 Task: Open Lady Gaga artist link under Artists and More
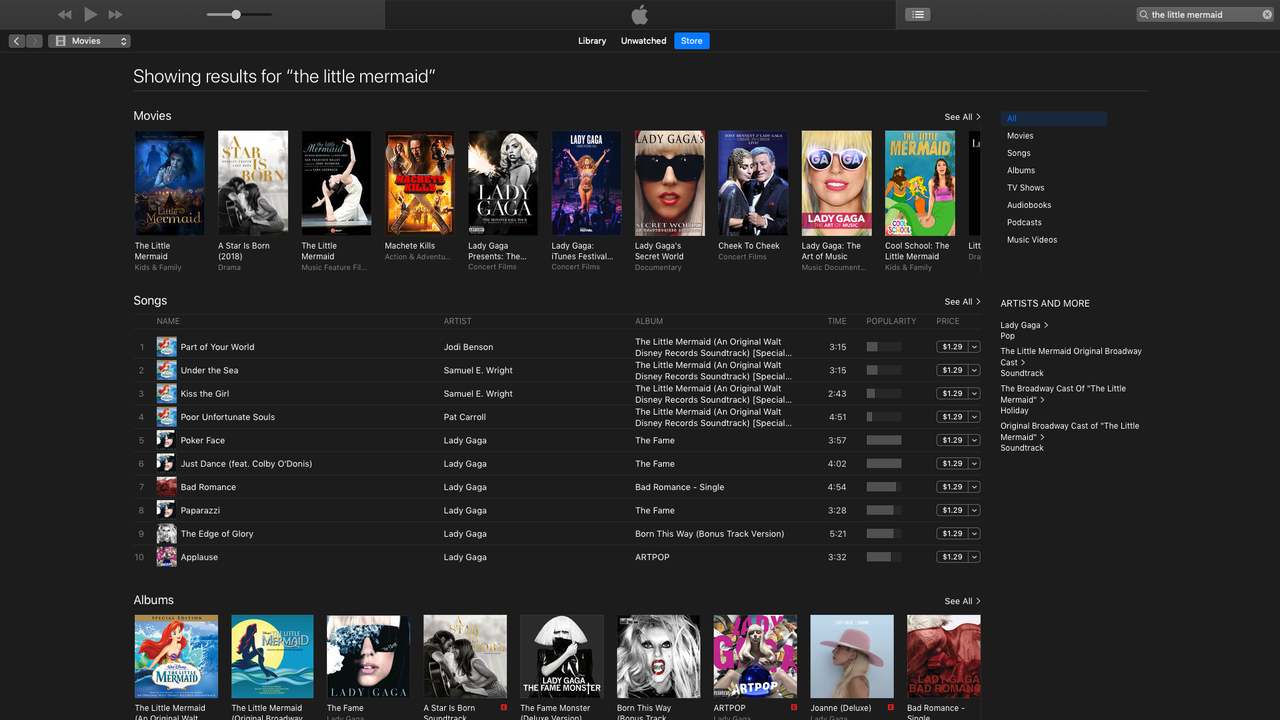(x=1024, y=325)
